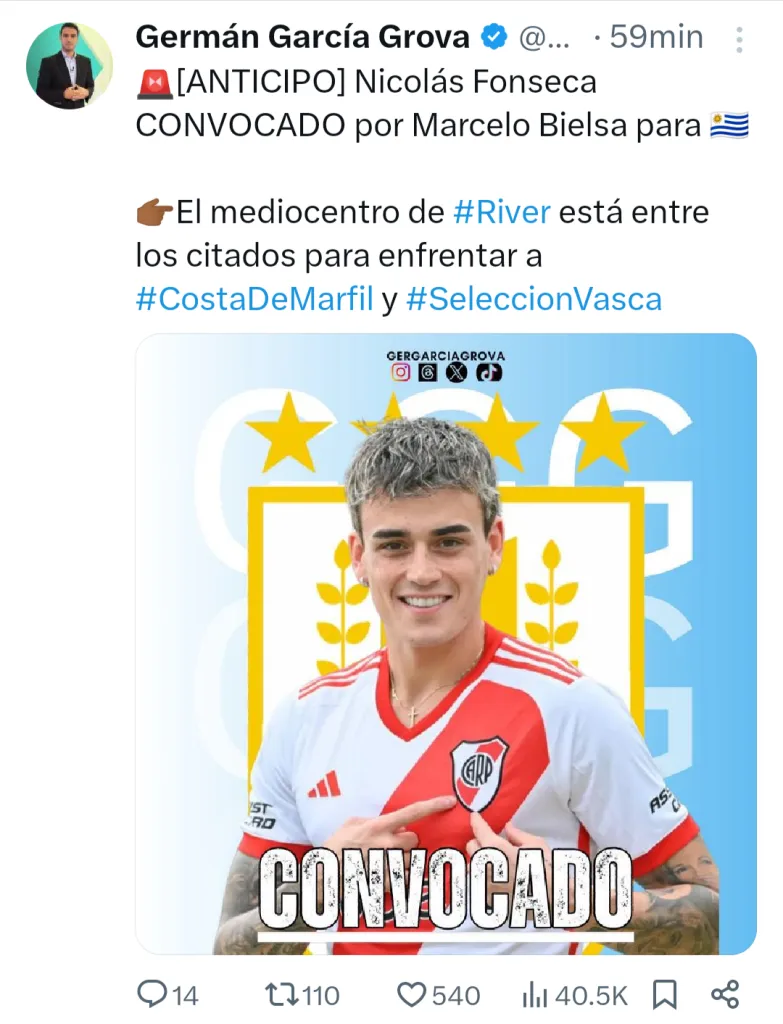Open the reply comment icon
The width and height of the screenshot is (783, 1024).
pyautogui.click(x=152, y=994)
